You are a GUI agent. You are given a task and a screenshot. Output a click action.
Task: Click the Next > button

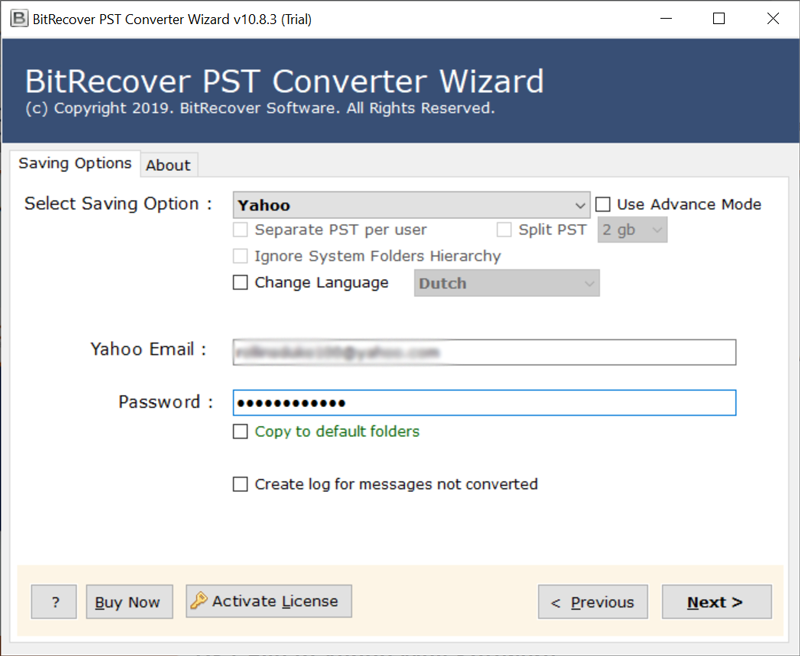pos(717,602)
